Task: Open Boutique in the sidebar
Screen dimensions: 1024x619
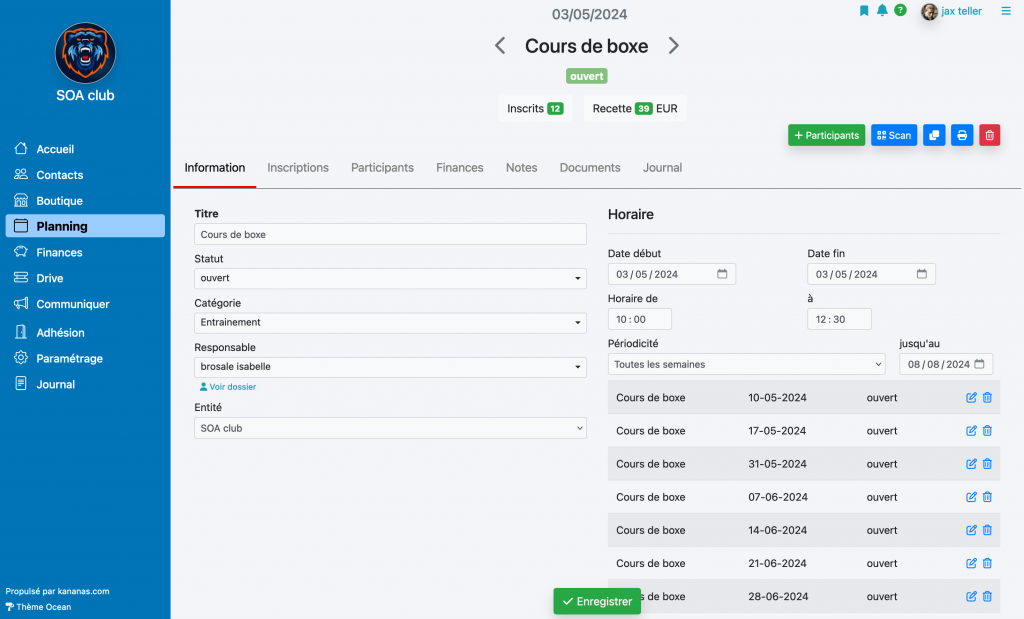Action: (85, 201)
